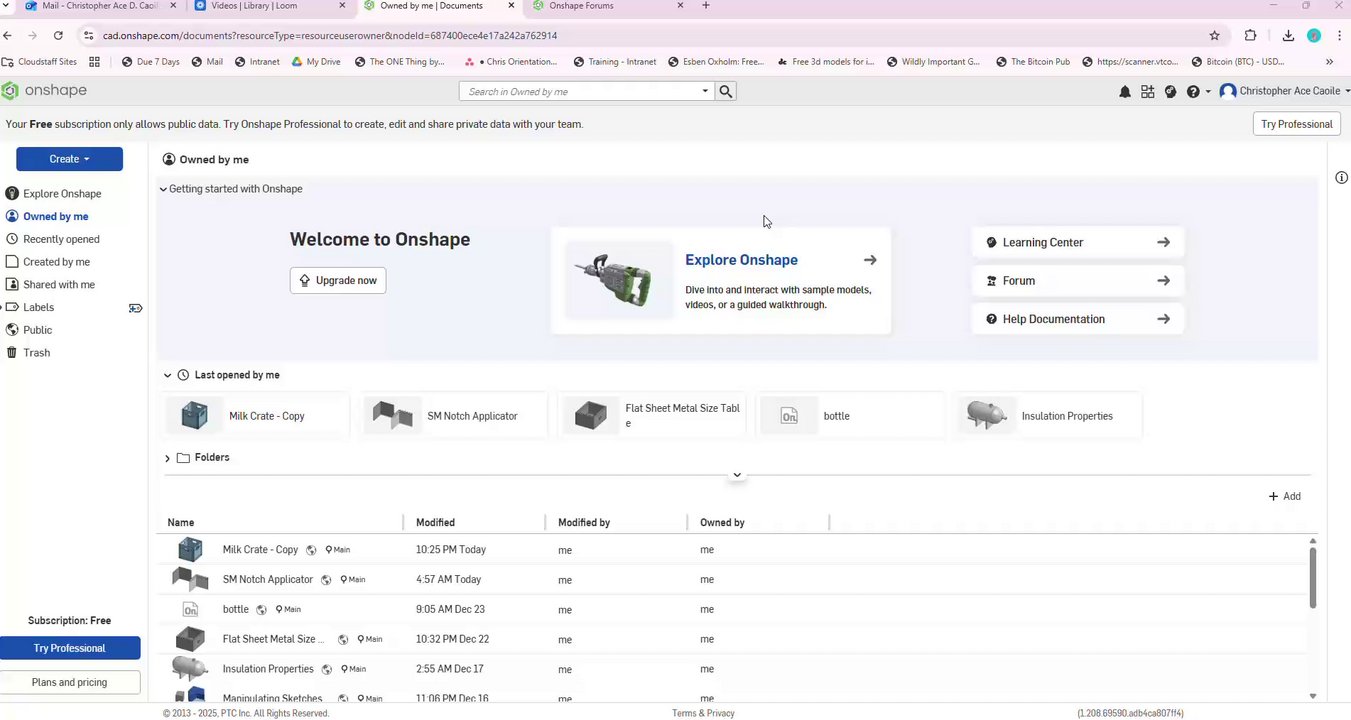Click the public globe icon beside bottle row
Viewport: 1351px width, 720px height.
click(x=261, y=610)
